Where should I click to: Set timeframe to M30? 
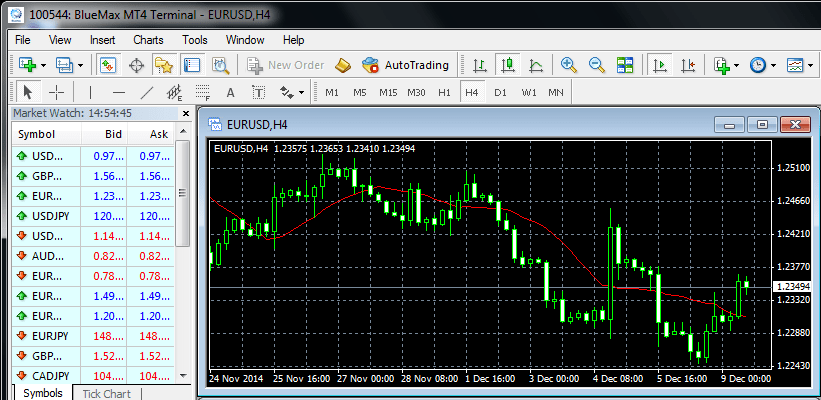pyautogui.click(x=416, y=93)
